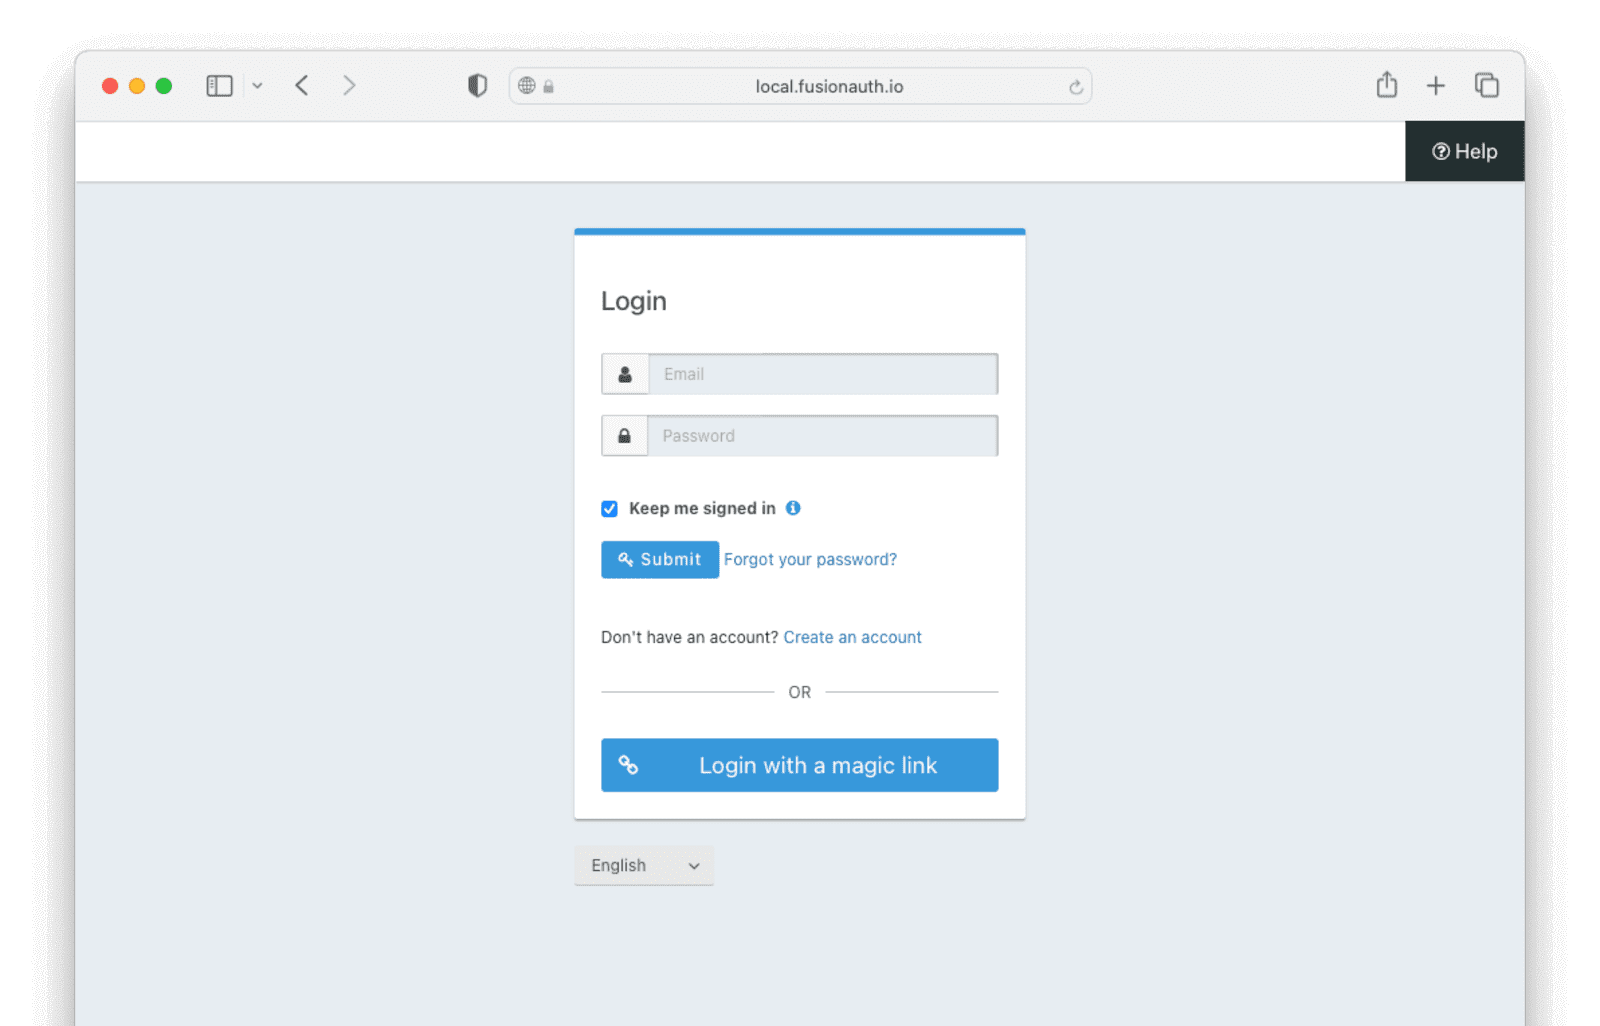Go back with the browser back arrow
The width and height of the screenshot is (1600, 1026).
click(x=302, y=86)
